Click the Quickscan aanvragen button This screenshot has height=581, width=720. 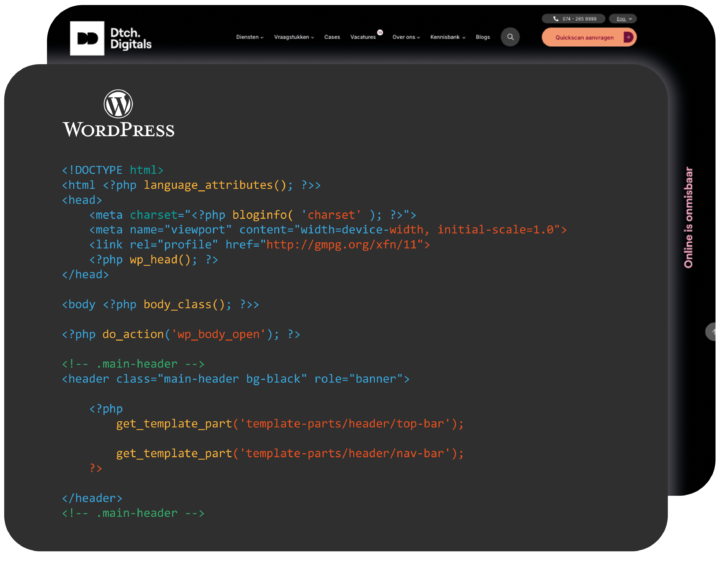click(x=589, y=37)
